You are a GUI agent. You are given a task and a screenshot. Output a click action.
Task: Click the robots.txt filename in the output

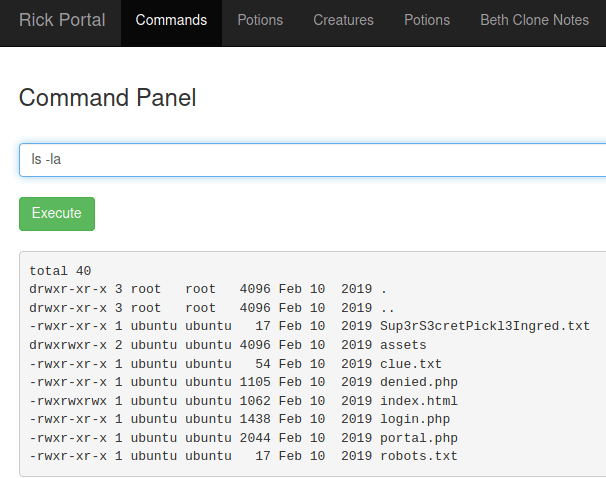[x=418, y=456]
